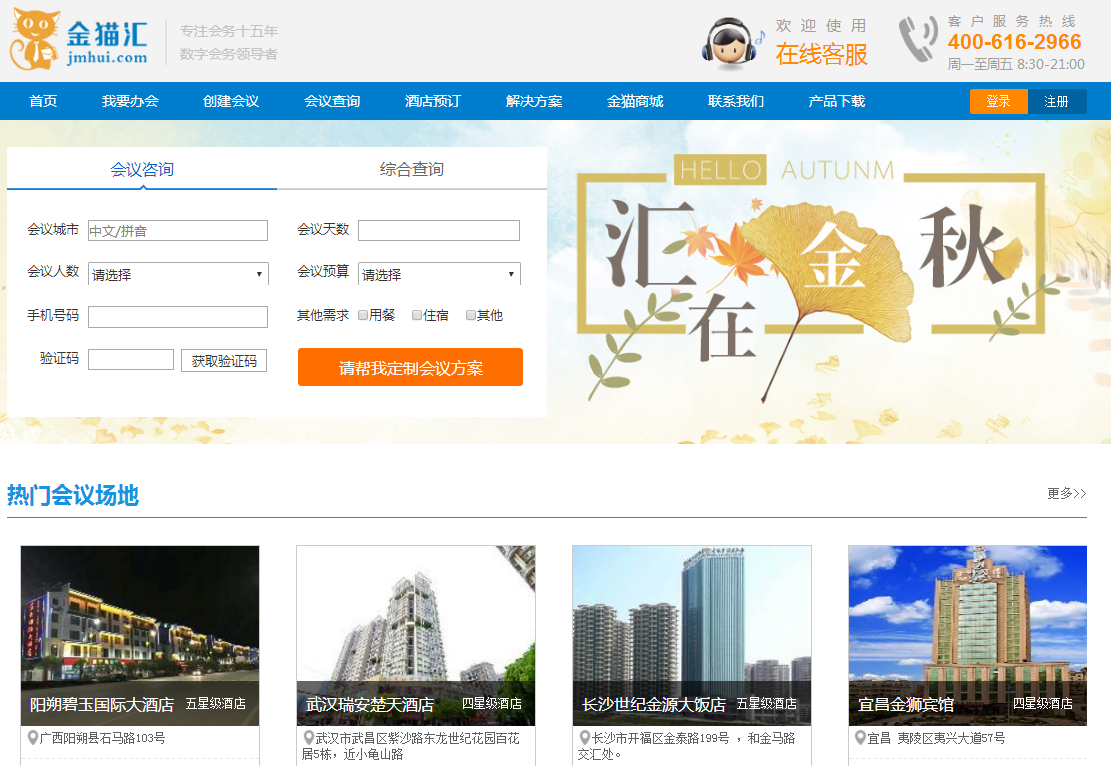Check the 用餐 checkbox
This screenshot has height=766, width=1111.
(363, 315)
